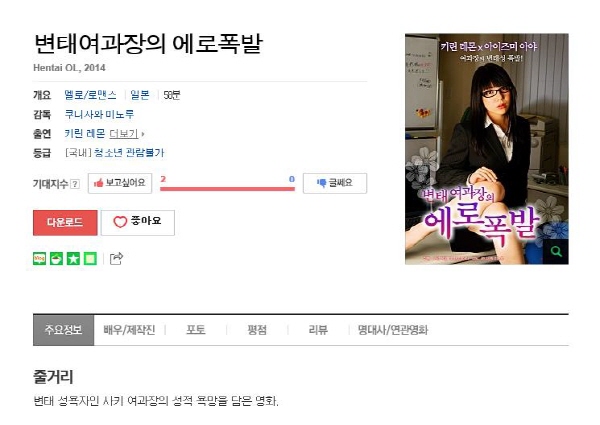This screenshot has width=600, height=425.
Task: Click the green cafe cup icon
Action: 56,259
